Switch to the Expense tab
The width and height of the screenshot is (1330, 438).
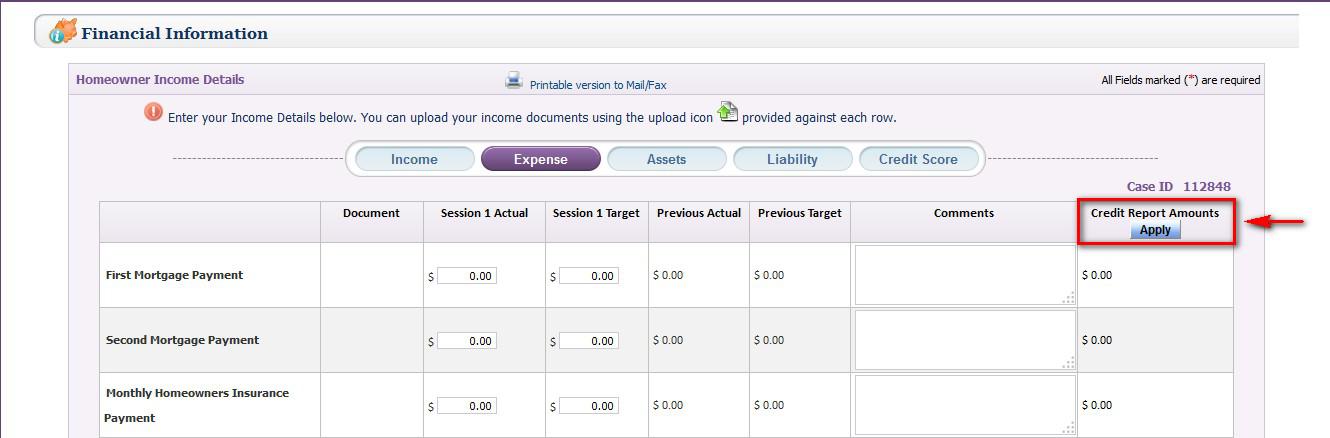[540, 159]
